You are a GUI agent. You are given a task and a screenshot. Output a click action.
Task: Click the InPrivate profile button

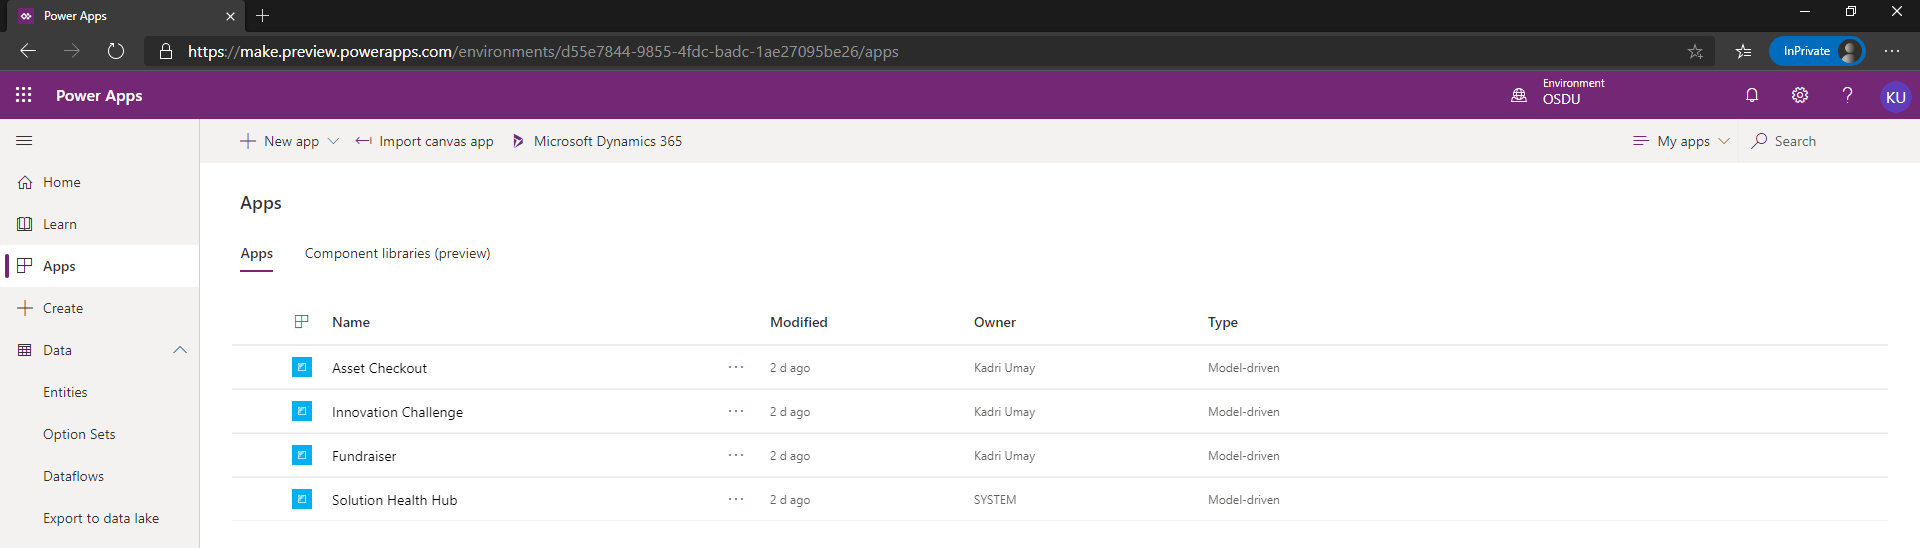click(1817, 51)
